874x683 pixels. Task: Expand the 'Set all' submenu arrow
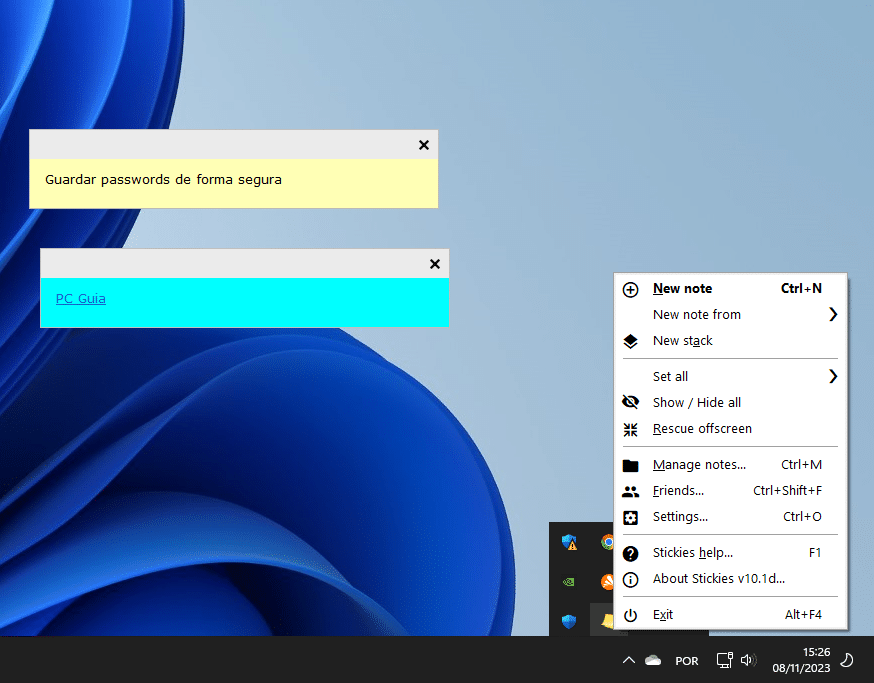(x=832, y=377)
